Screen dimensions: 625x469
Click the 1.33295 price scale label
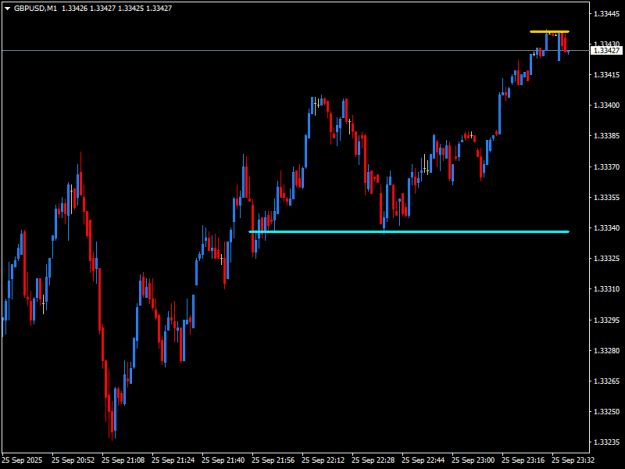607,320
